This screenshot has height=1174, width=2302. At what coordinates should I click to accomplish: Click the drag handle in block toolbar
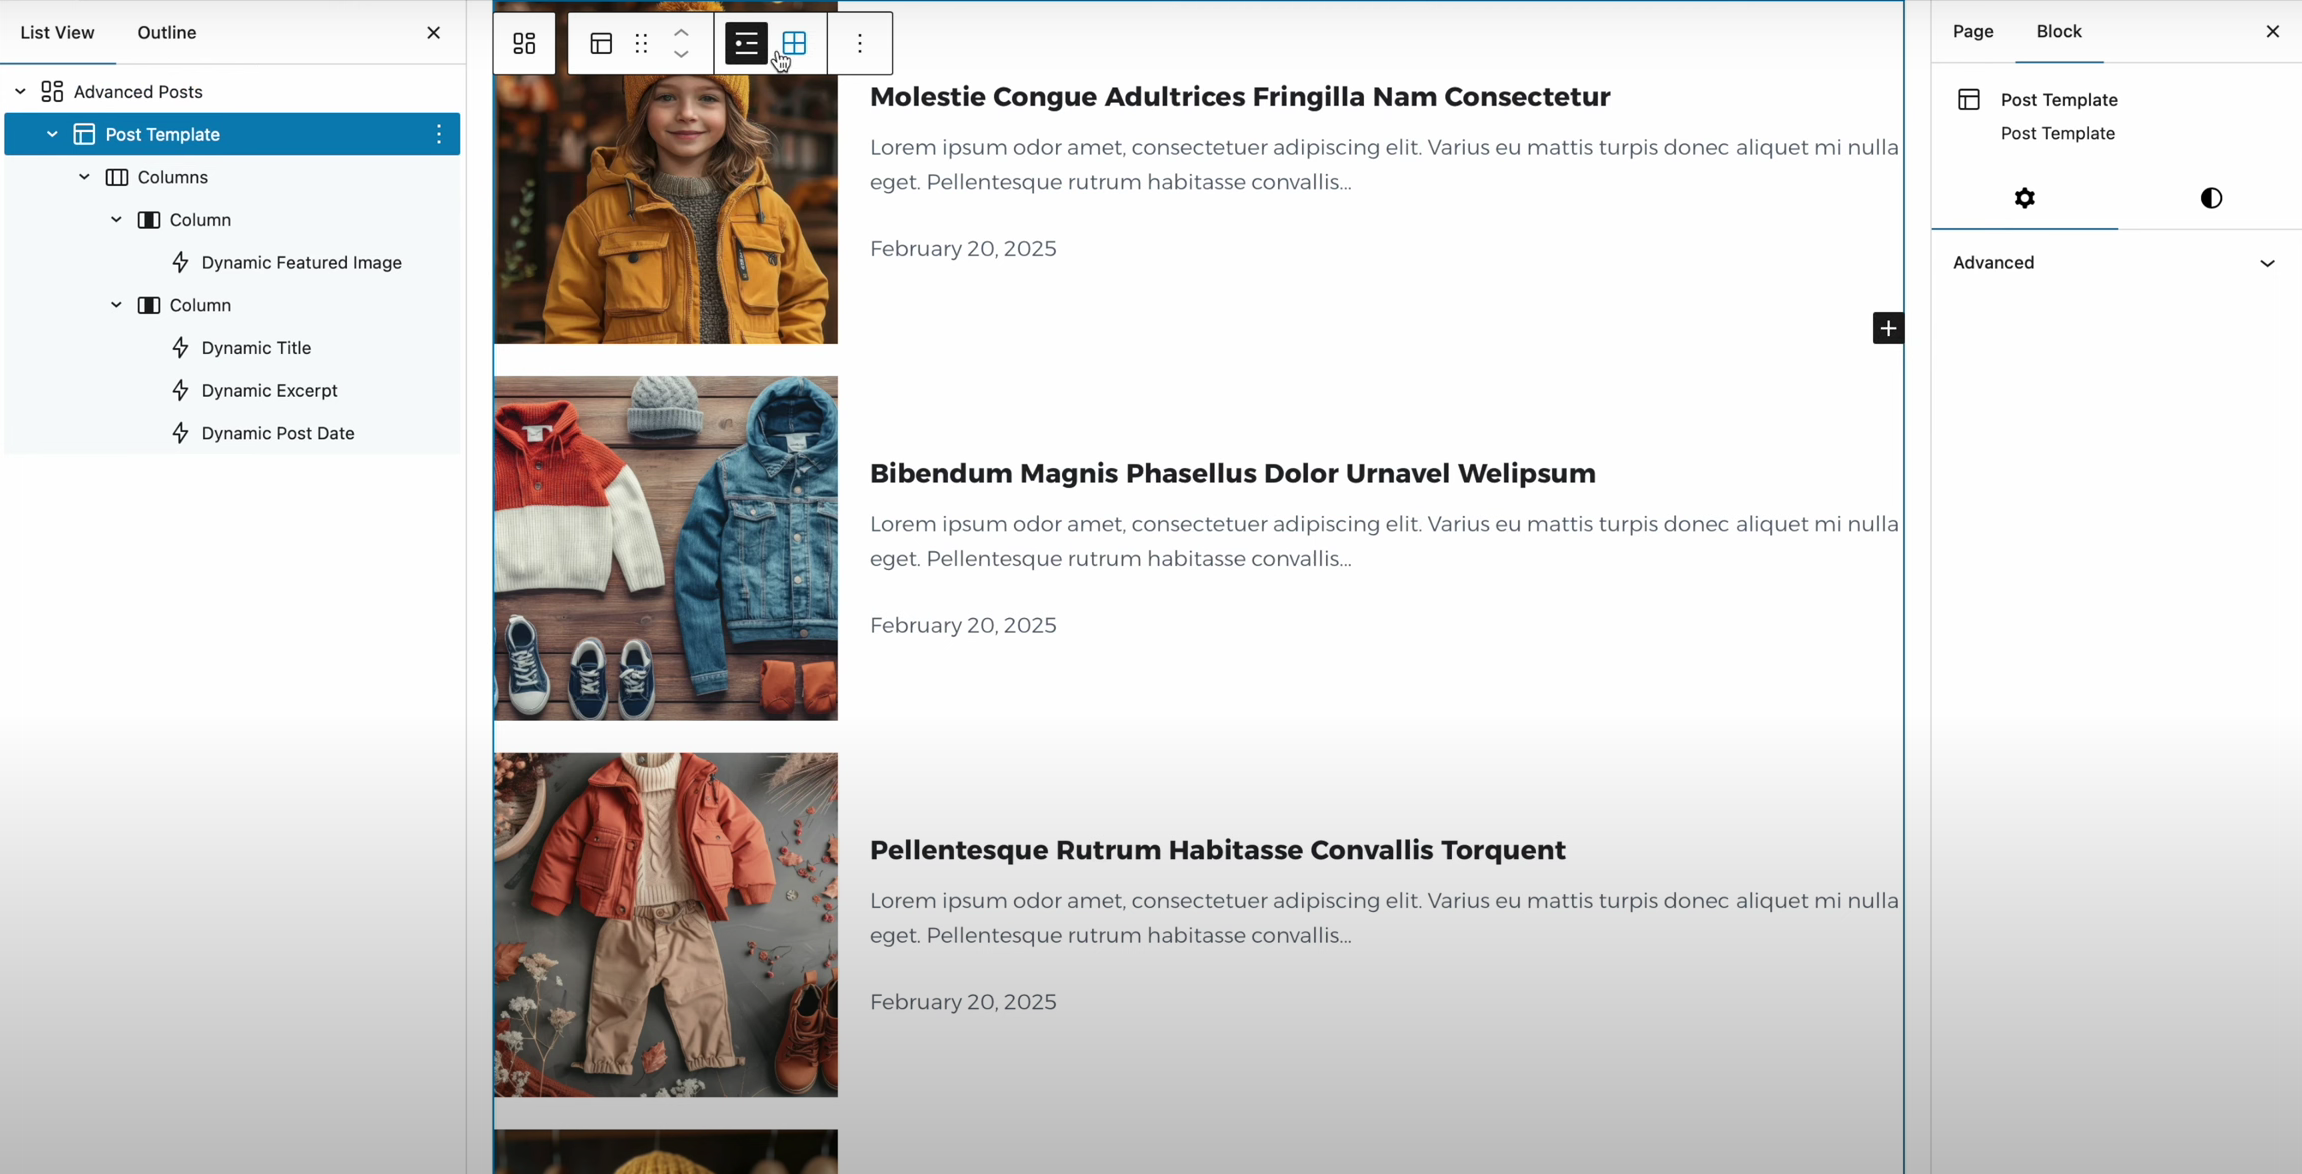[x=641, y=43]
